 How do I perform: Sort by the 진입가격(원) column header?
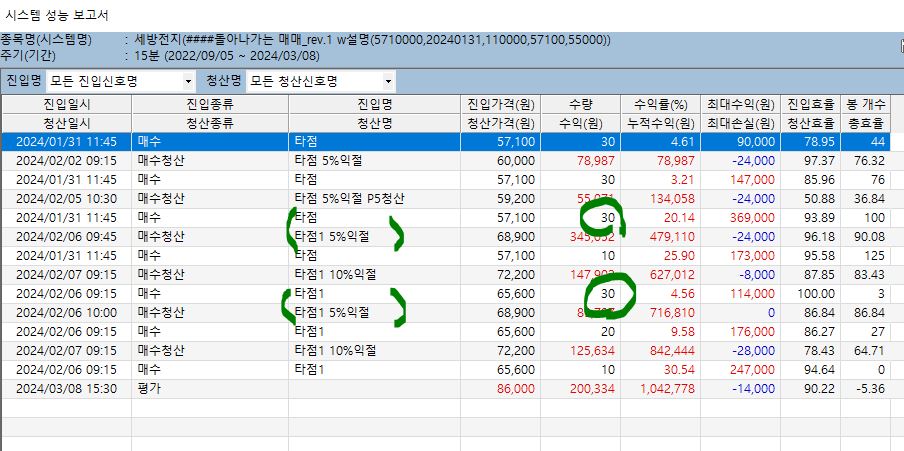(500, 105)
